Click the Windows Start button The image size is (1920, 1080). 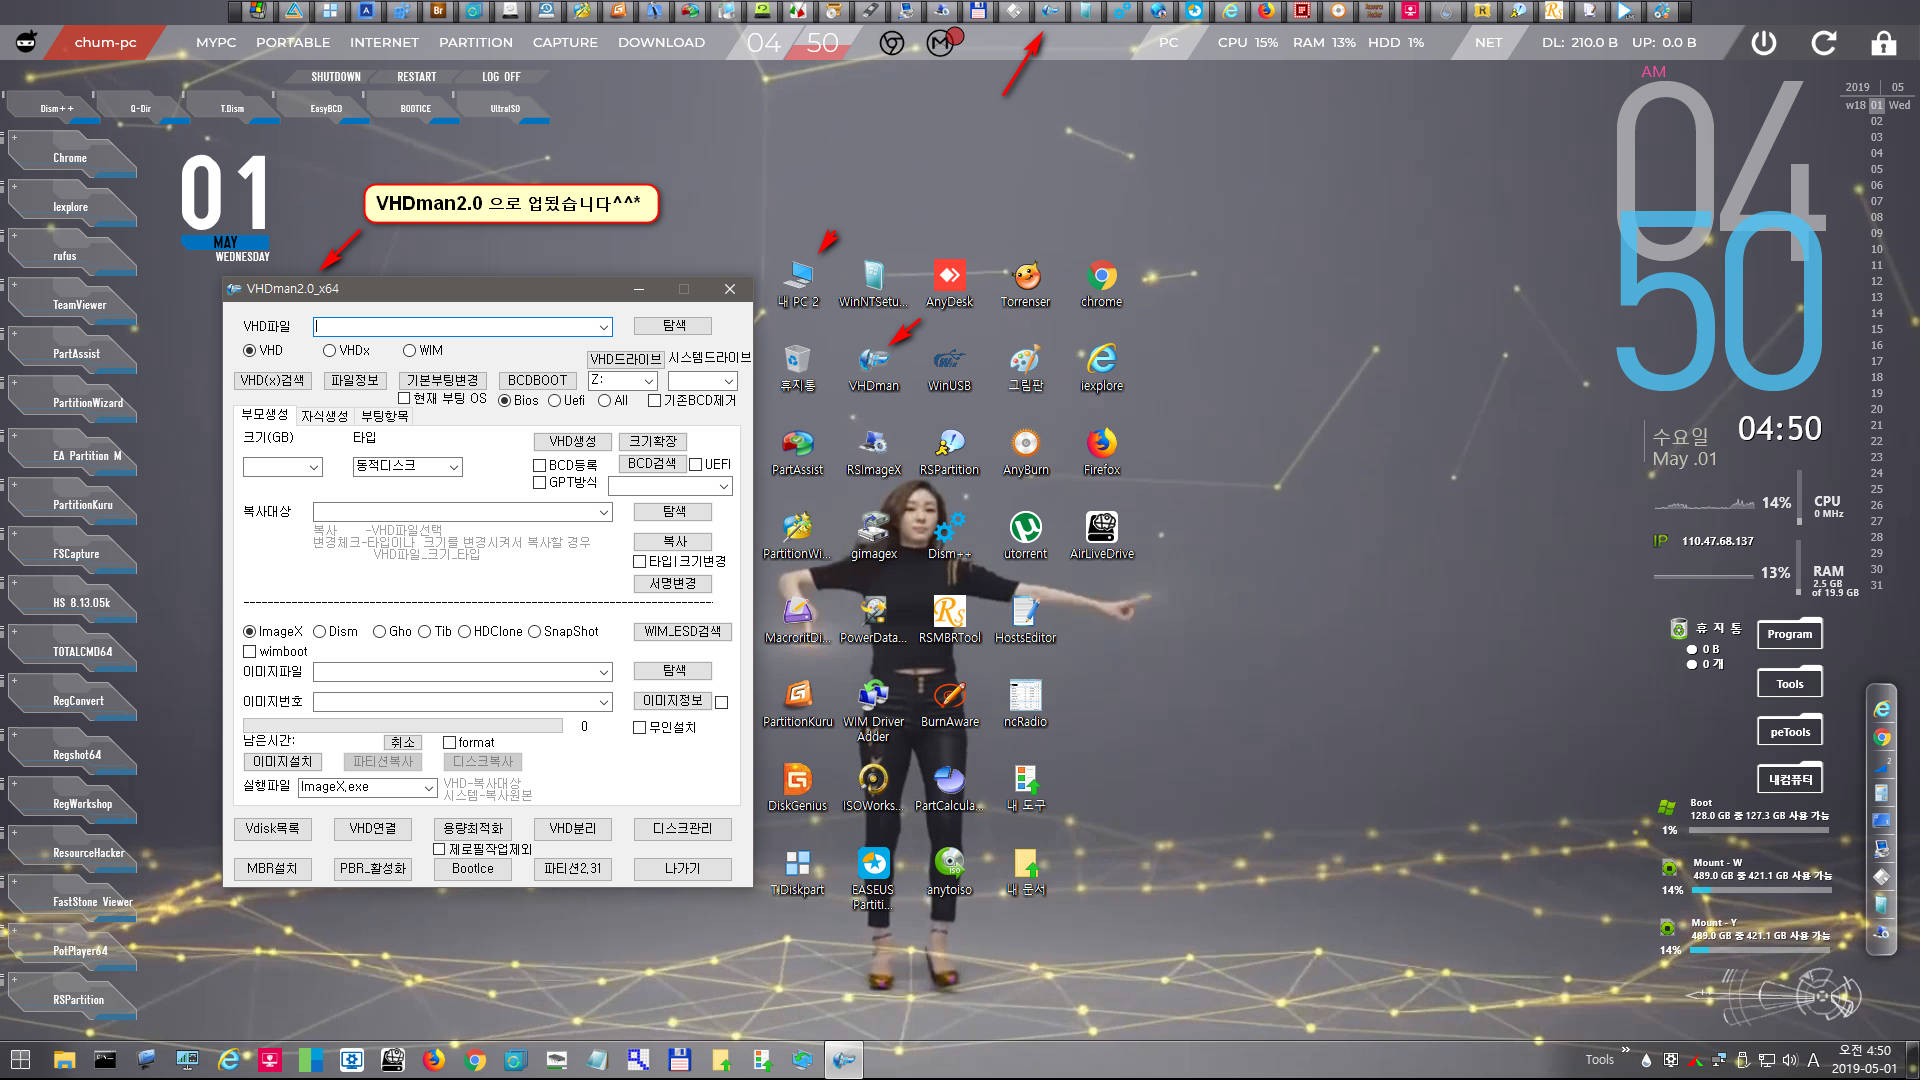click(x=20, y=1060)
